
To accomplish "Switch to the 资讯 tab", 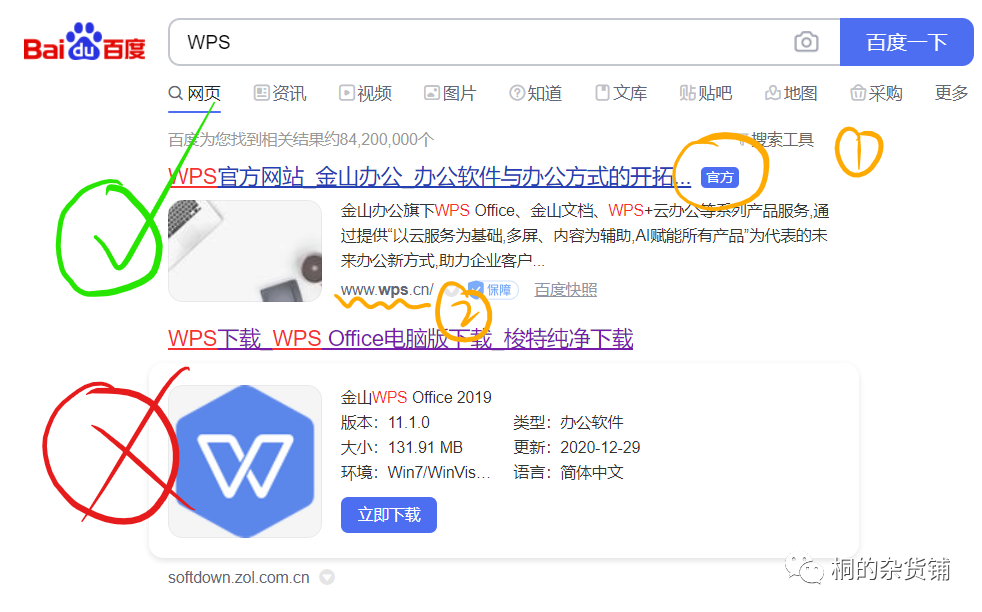I will (x=280, y=93).
